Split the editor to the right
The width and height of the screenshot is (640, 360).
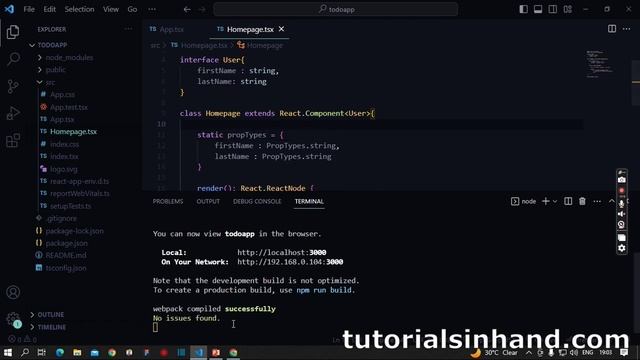pyautogui.click(x=612, y=29)
